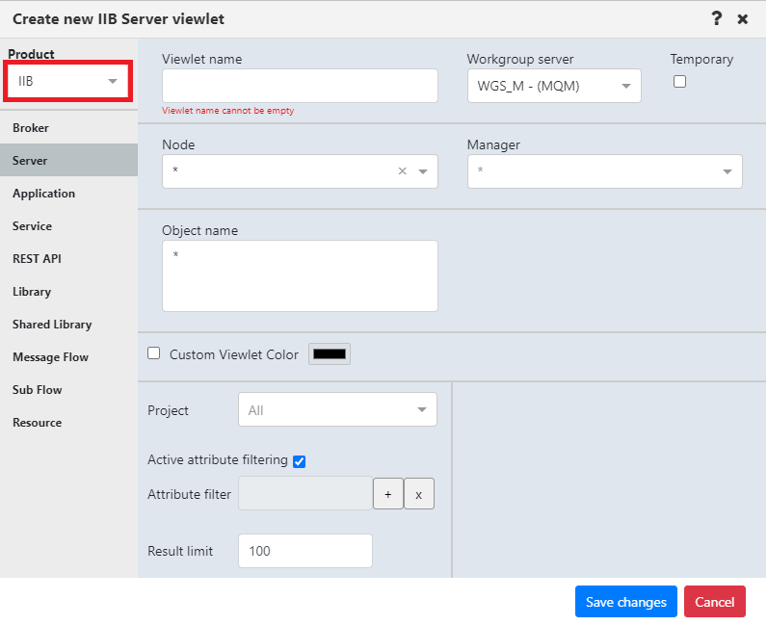
Task: Select Resource in the left menu
Action: coord(69,422)
